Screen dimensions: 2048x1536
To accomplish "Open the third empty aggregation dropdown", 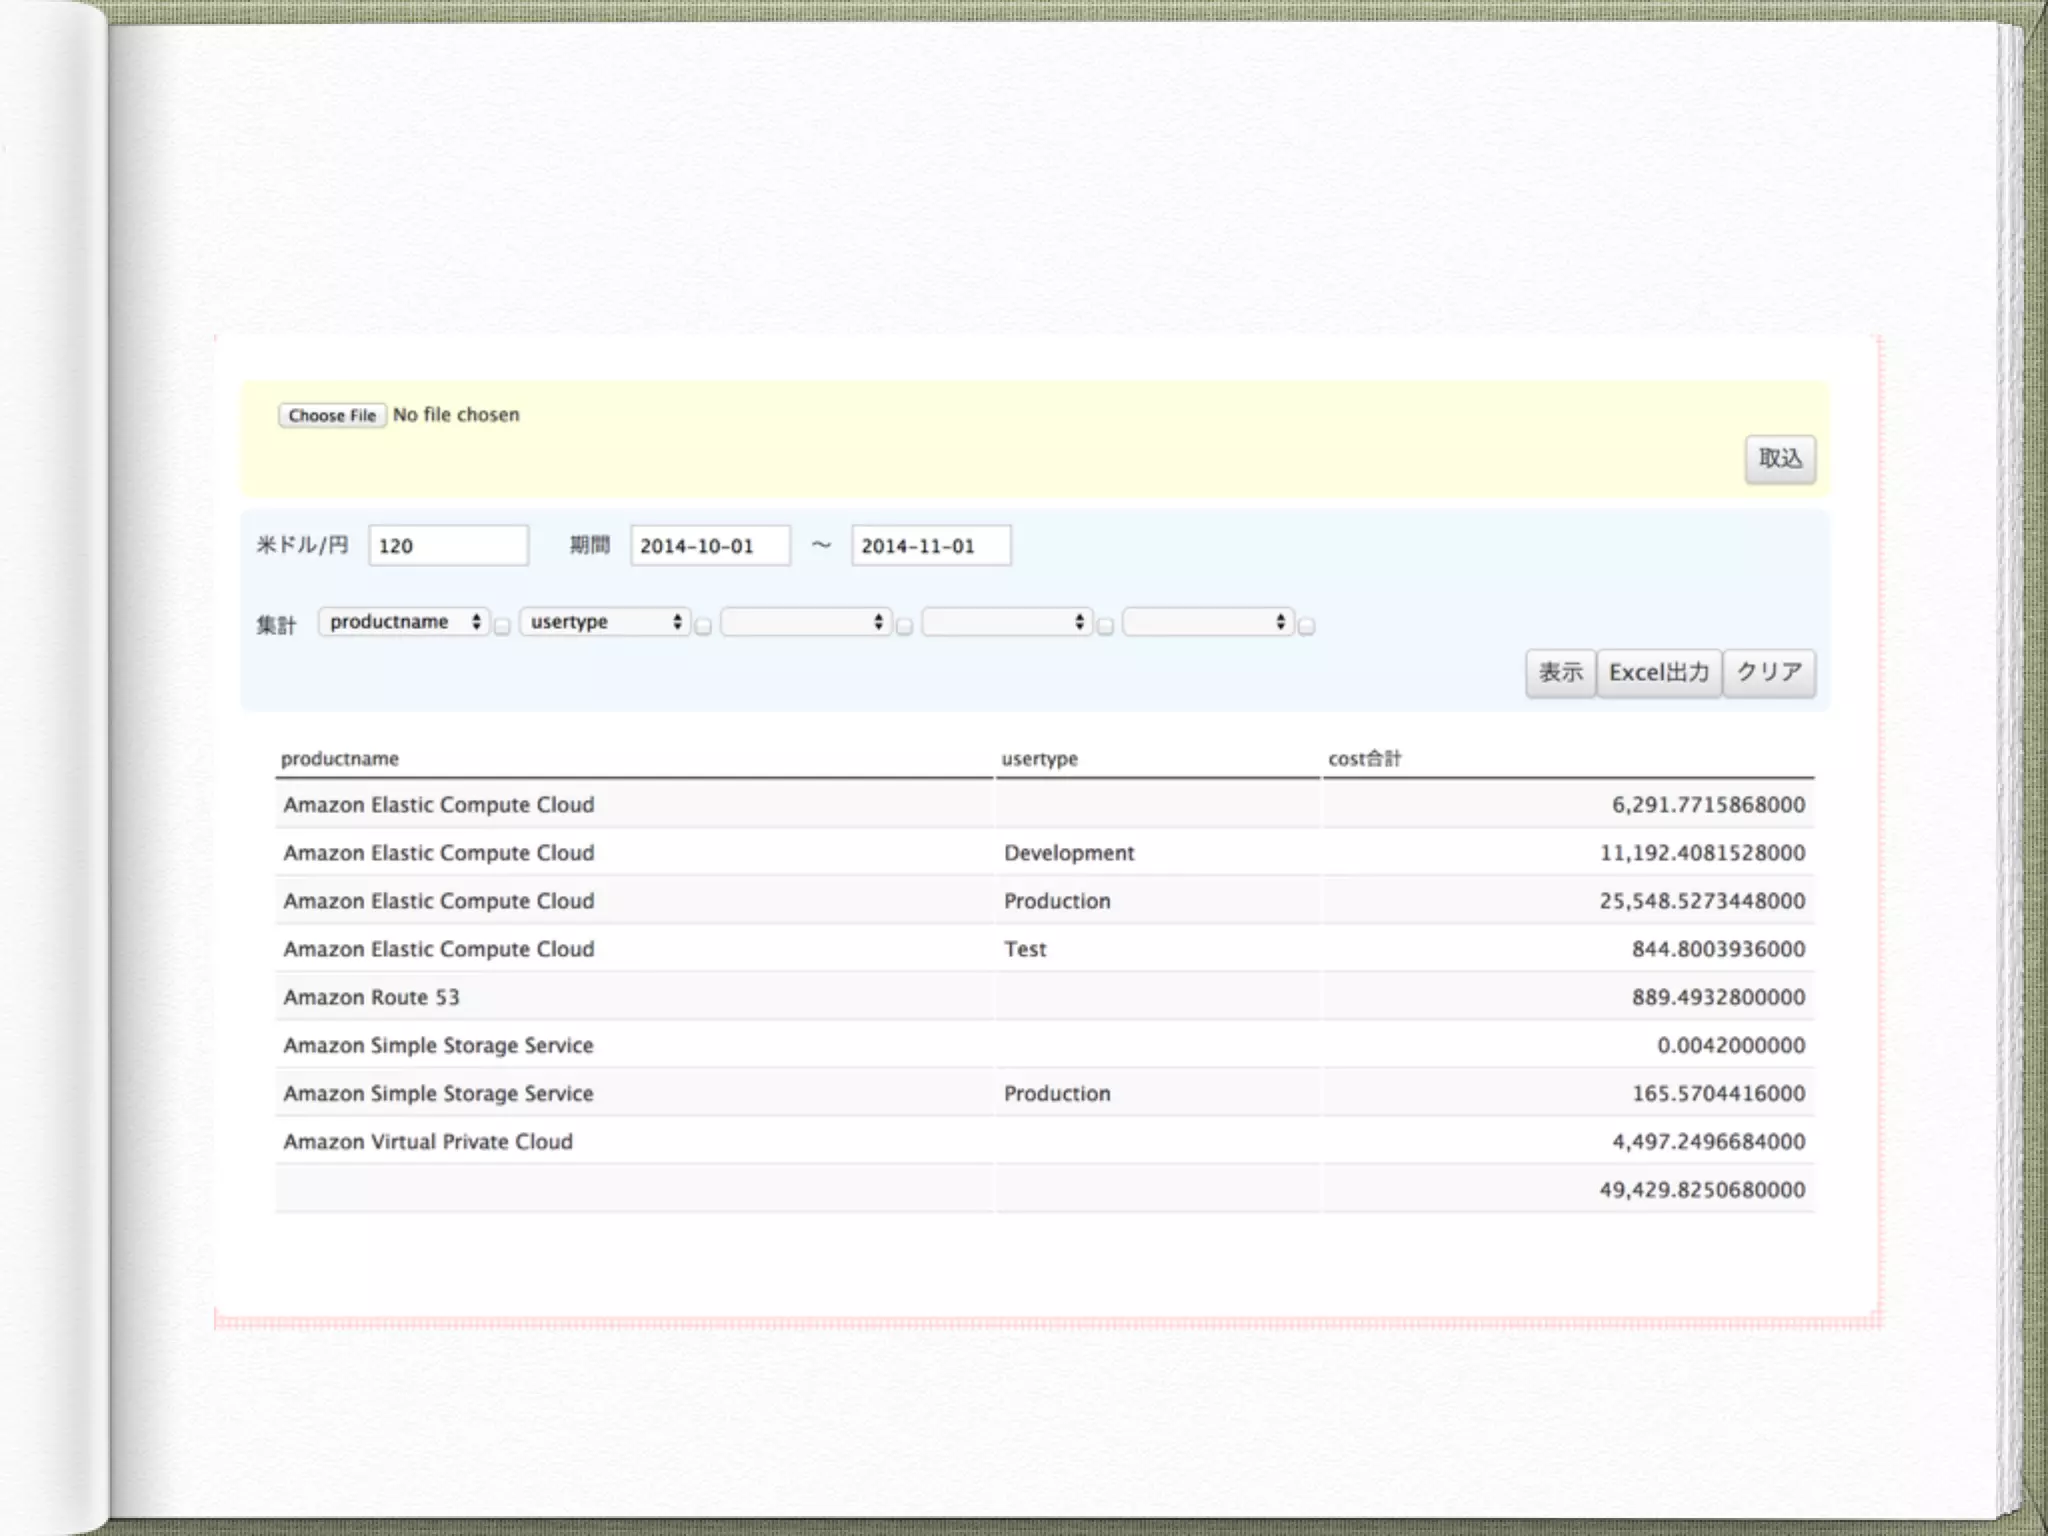I will [806, 622].
